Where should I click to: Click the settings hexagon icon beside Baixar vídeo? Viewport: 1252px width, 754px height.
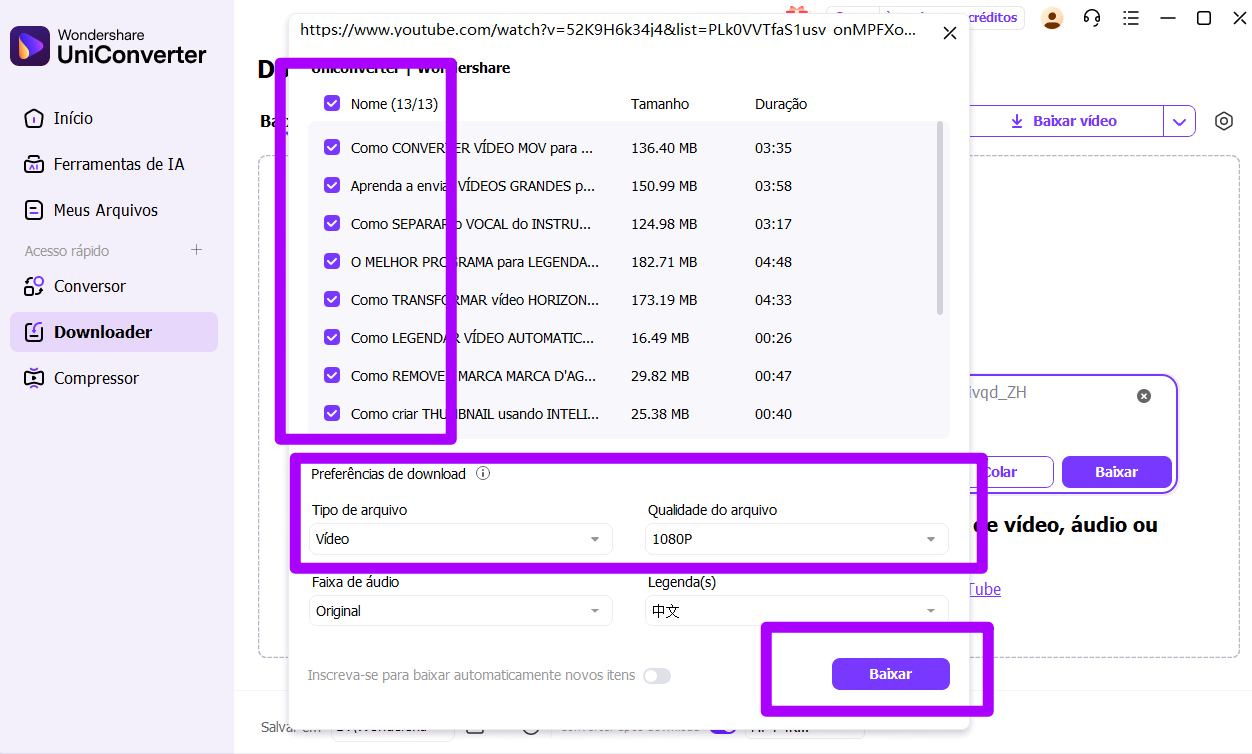(1223, 121)
